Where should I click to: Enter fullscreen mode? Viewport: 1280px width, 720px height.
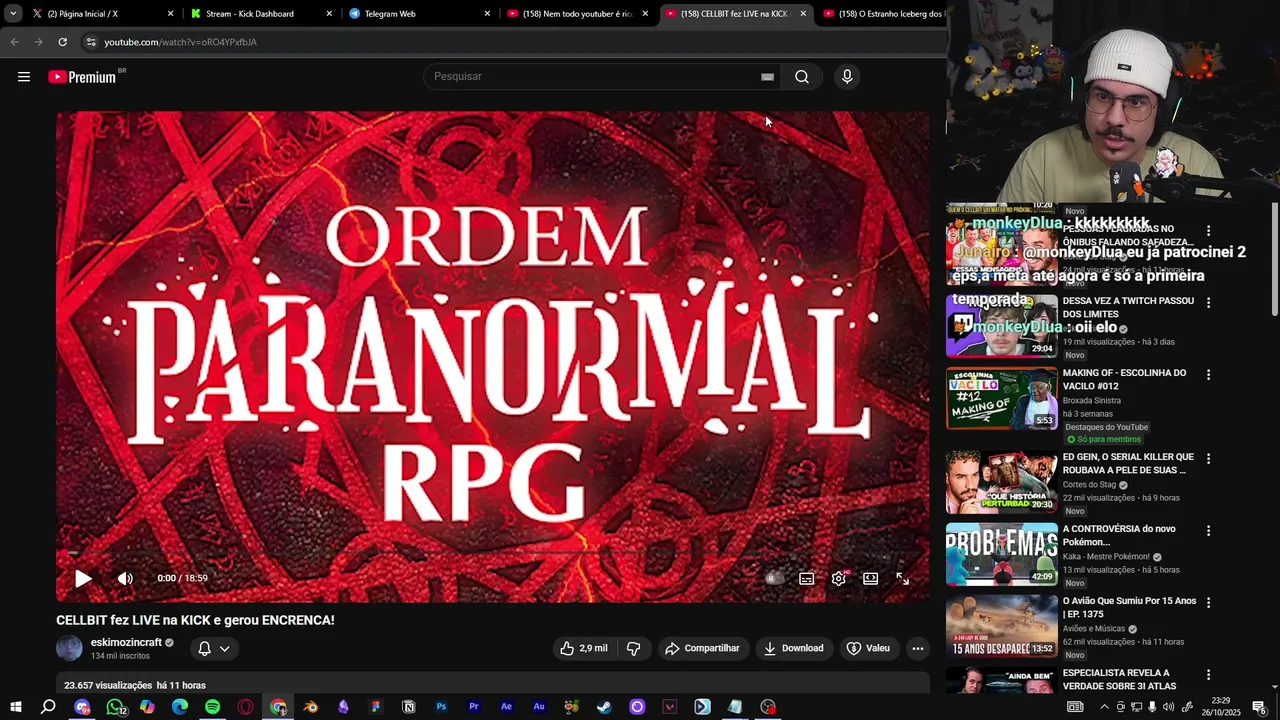(903, 578)
